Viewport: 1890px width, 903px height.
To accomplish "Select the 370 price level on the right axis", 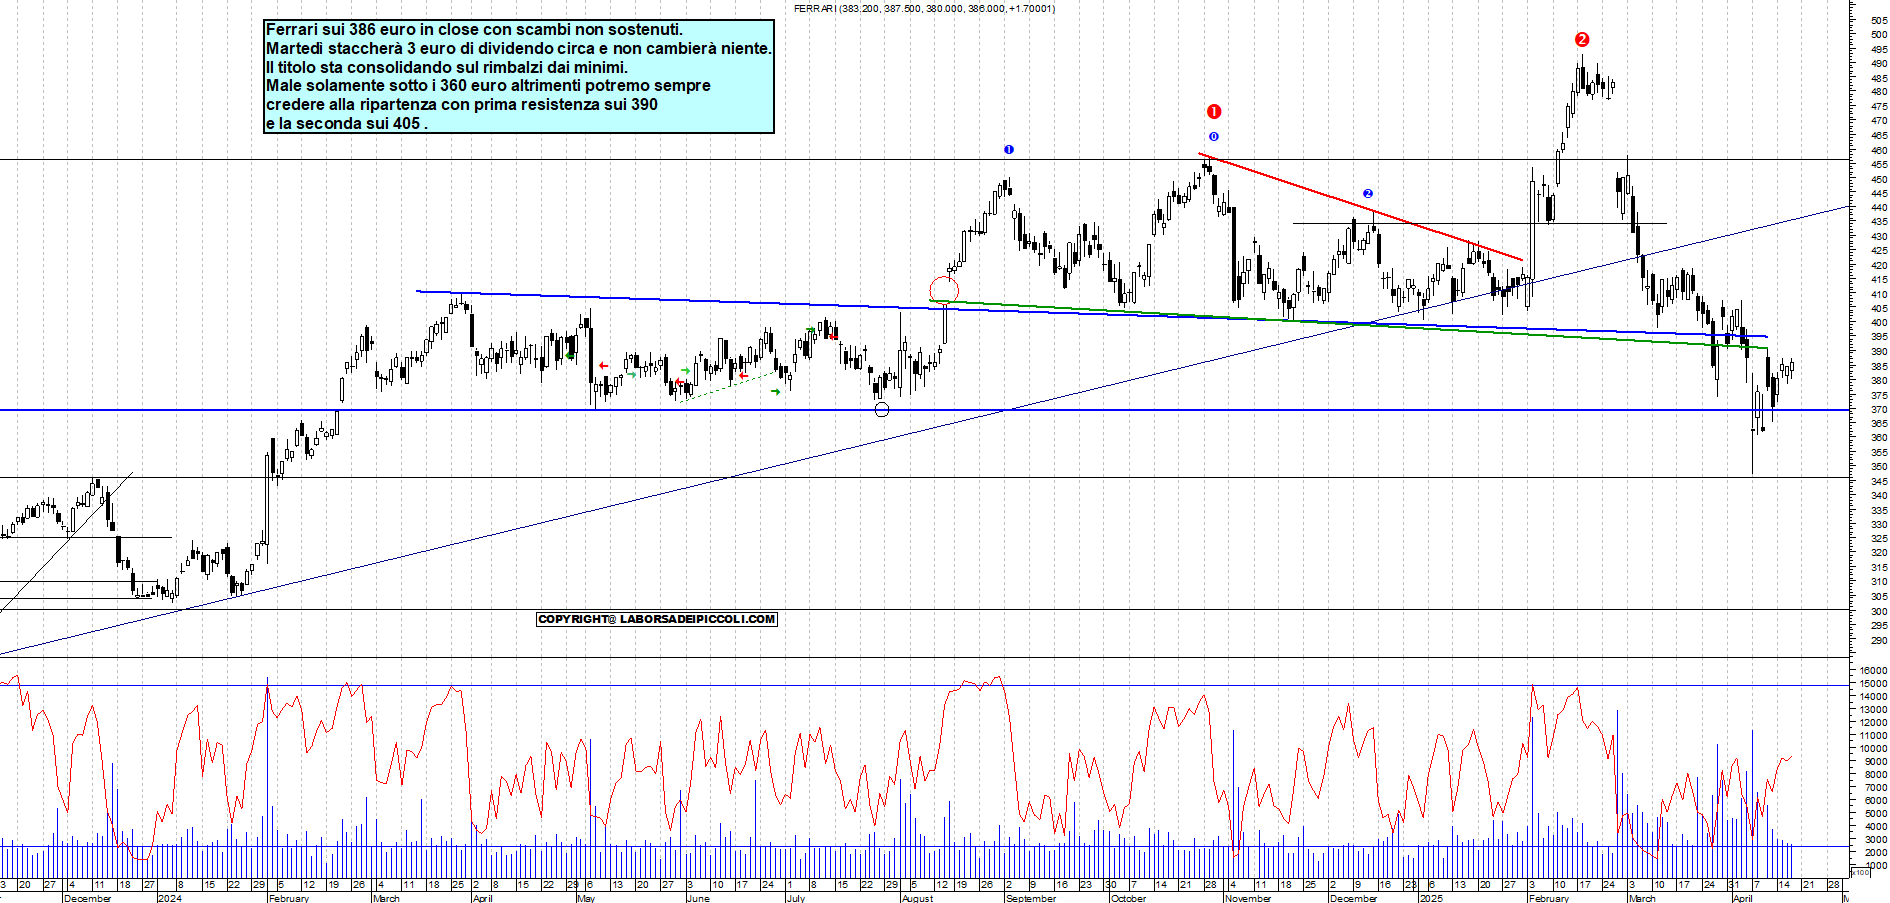I will (1878, 410).
